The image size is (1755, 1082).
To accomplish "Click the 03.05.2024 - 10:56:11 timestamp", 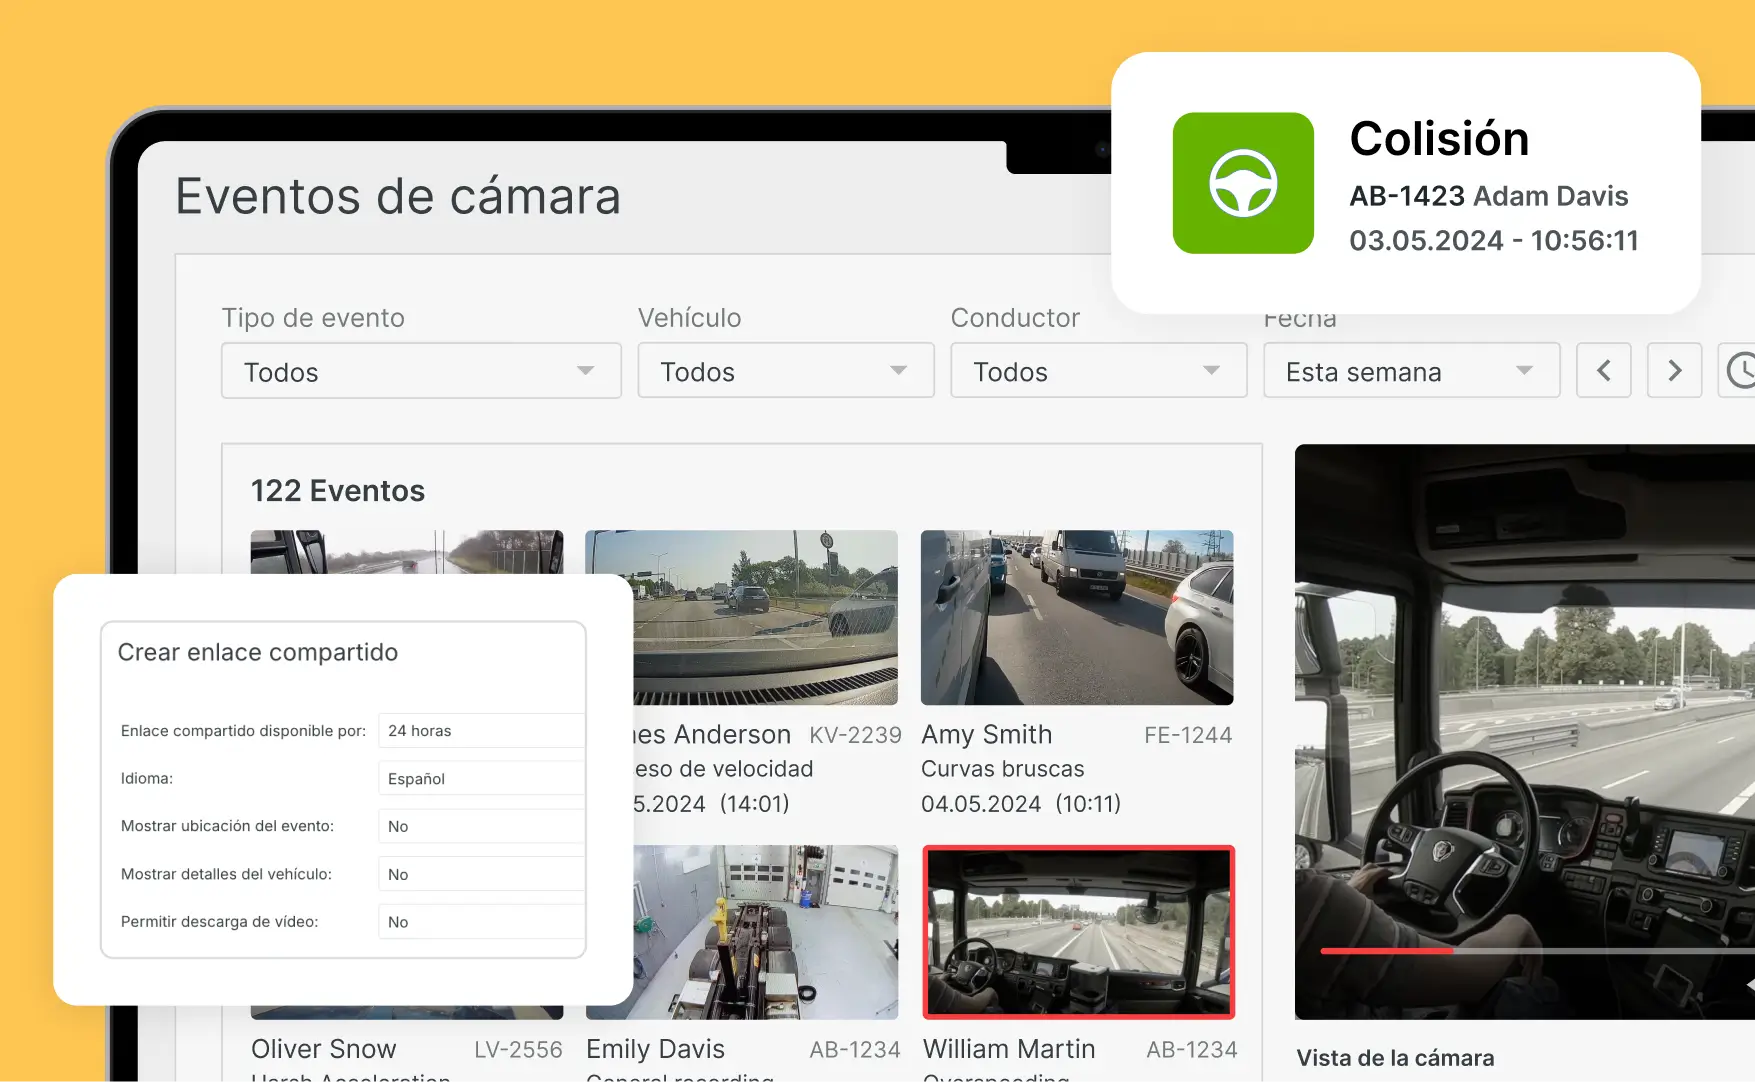I will (x=1494, y=241).
